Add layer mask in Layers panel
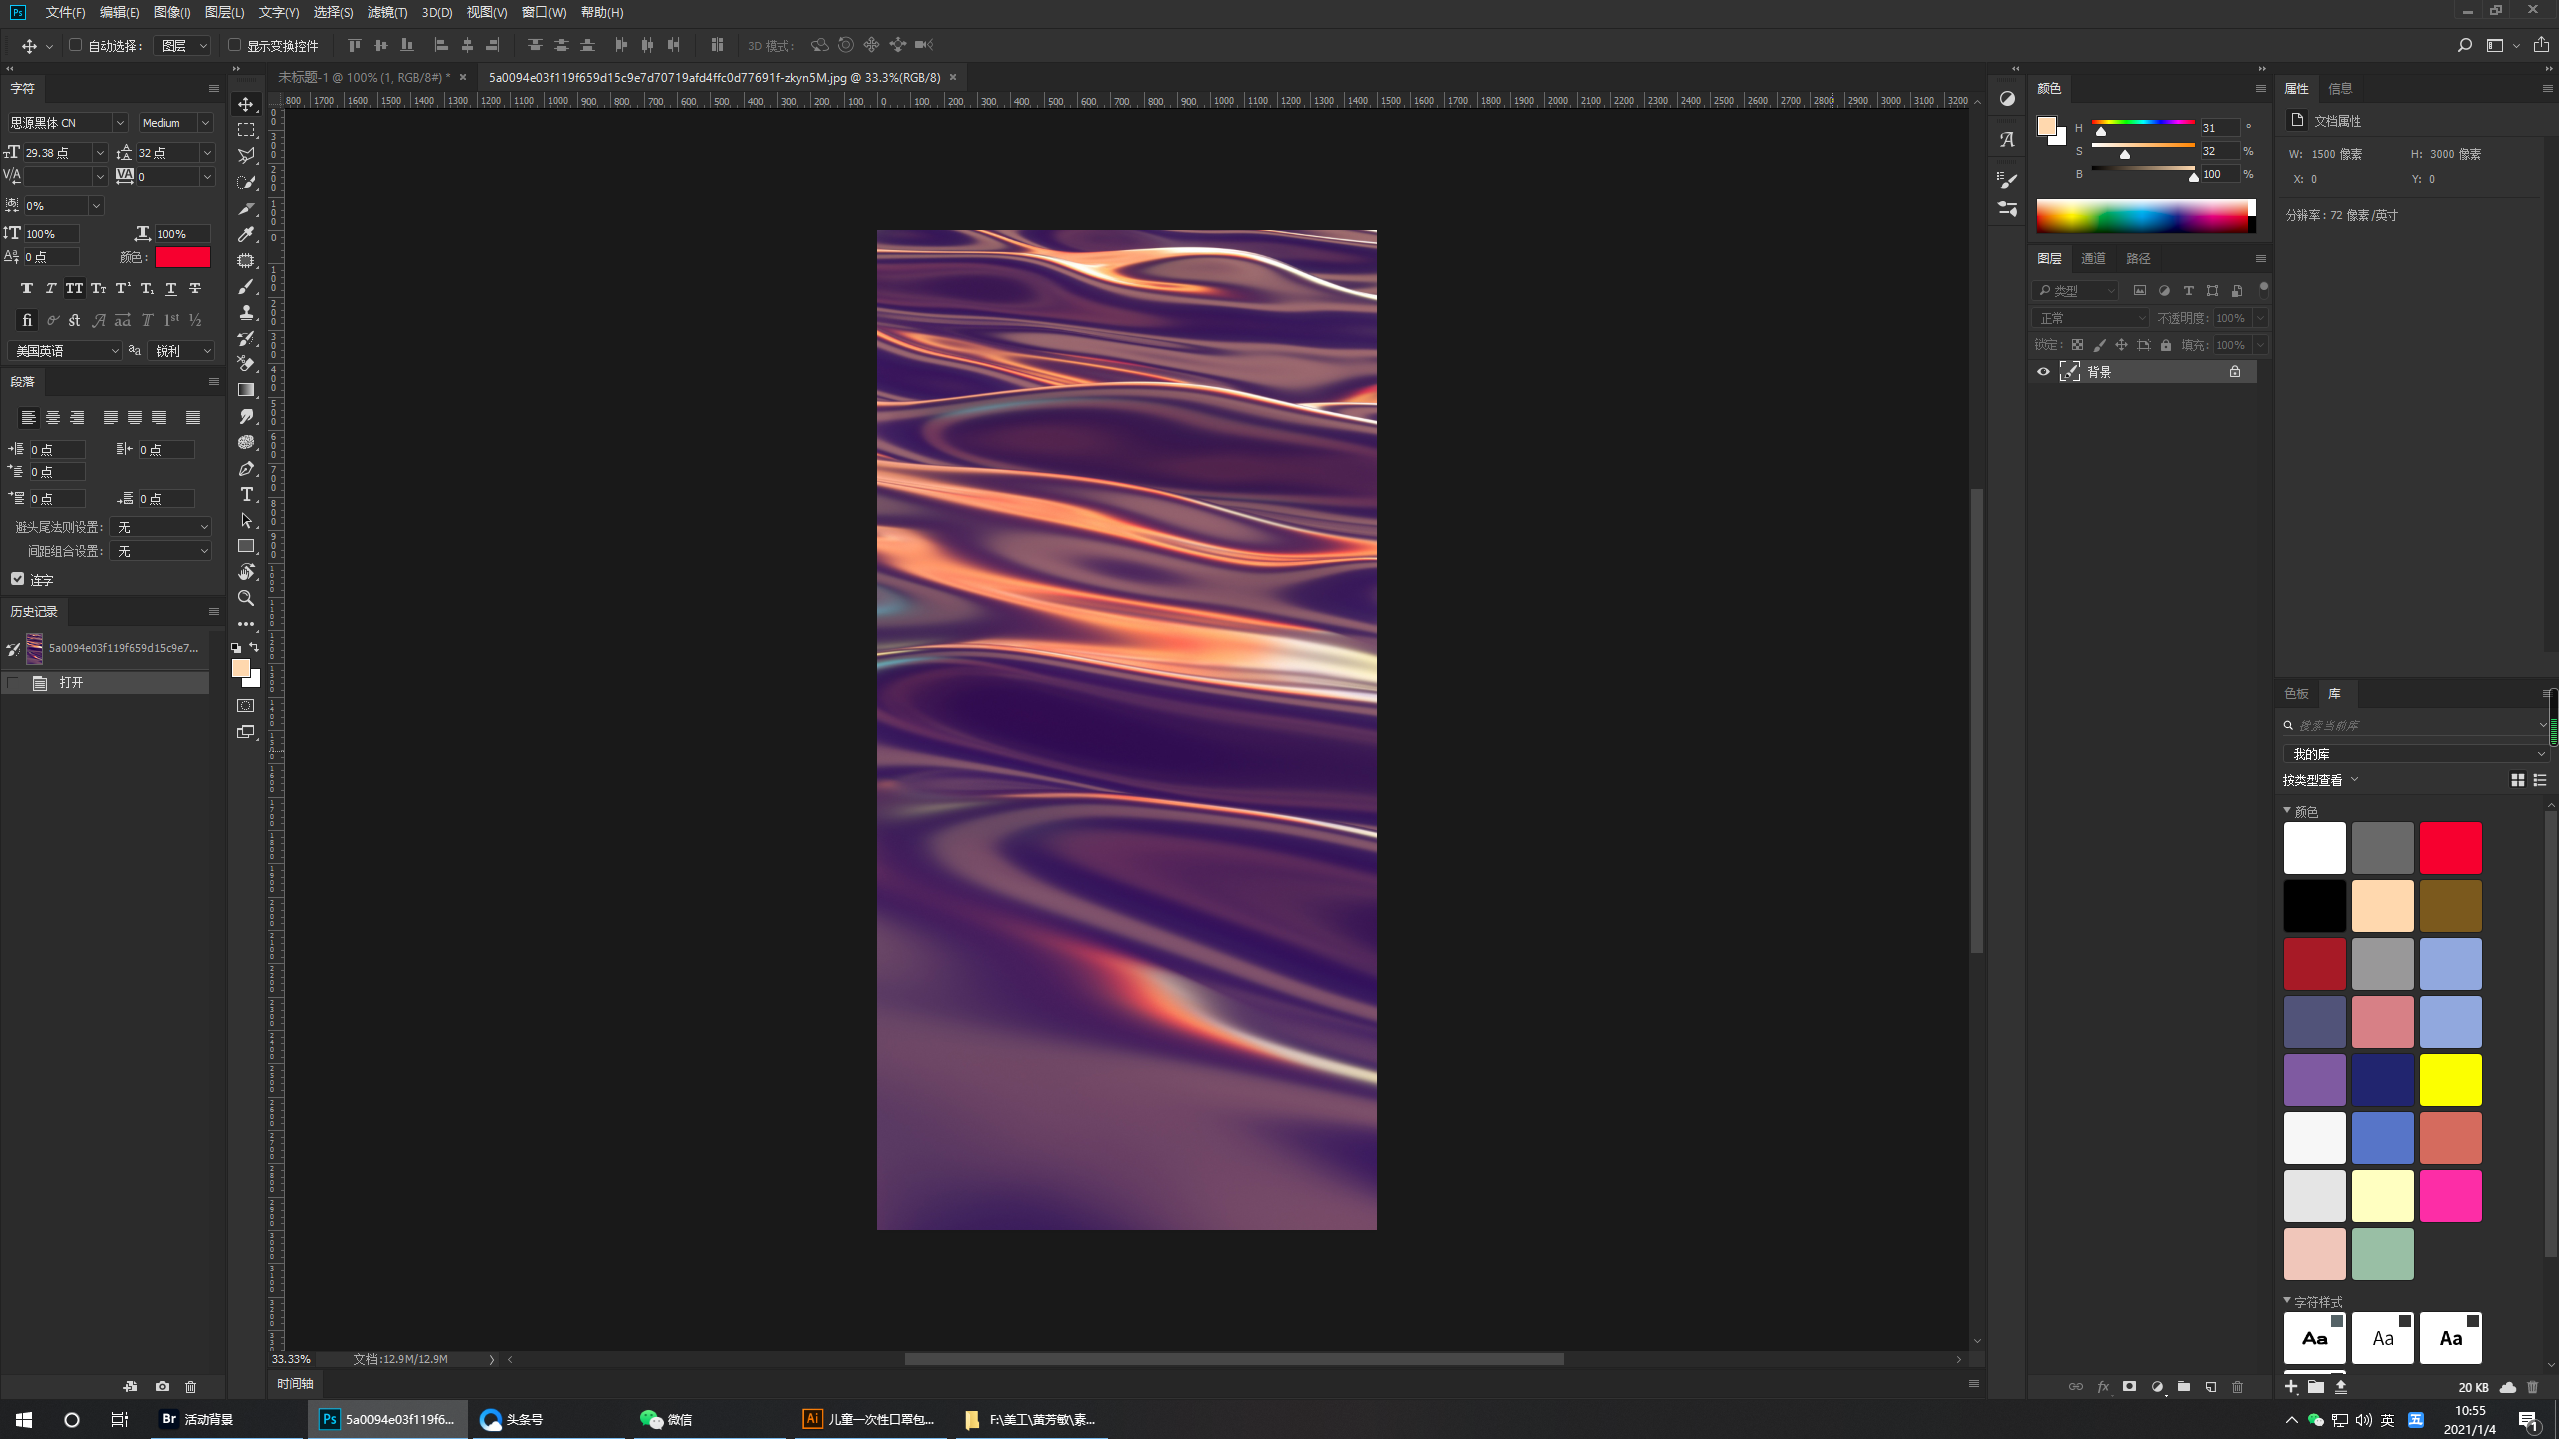2559x1439 pixels. [x=2130, y=1386]
